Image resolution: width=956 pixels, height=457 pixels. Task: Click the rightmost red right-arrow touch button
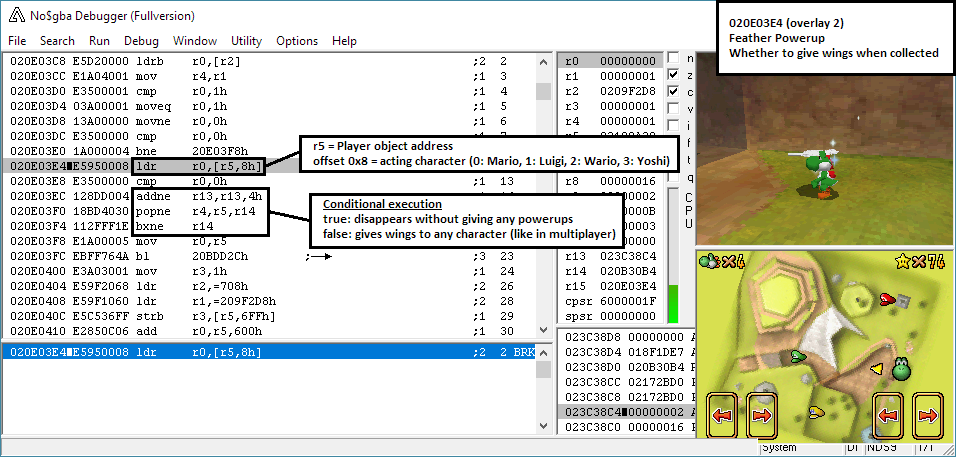pos(928,414)
